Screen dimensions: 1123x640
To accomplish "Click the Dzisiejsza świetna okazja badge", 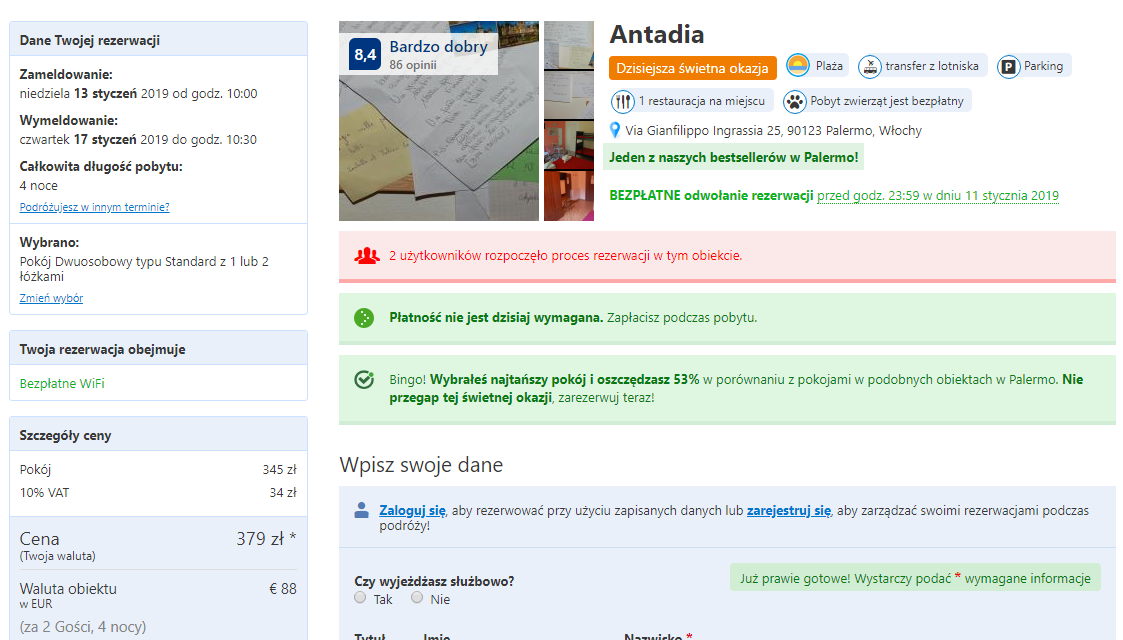I will tap(693, 68).
